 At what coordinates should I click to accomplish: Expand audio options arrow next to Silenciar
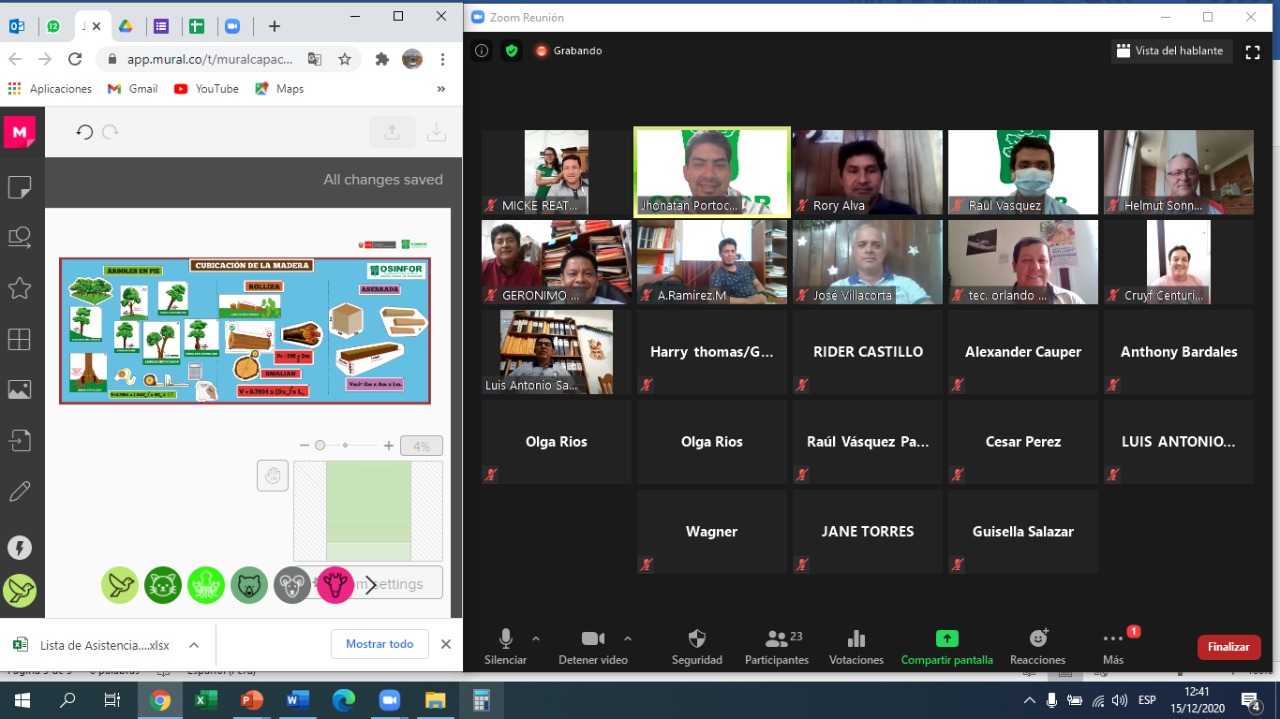(536, 638)
